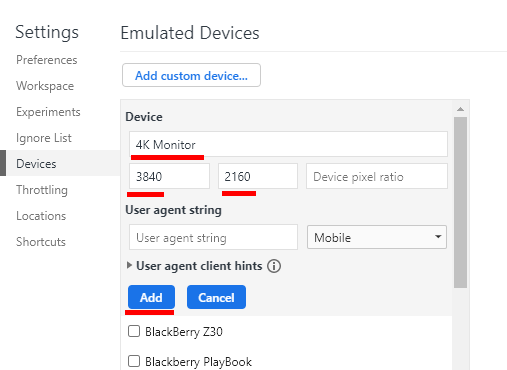The image size is (507, 370).
Task: Click the Settings title text
Action: pos(47,33)
